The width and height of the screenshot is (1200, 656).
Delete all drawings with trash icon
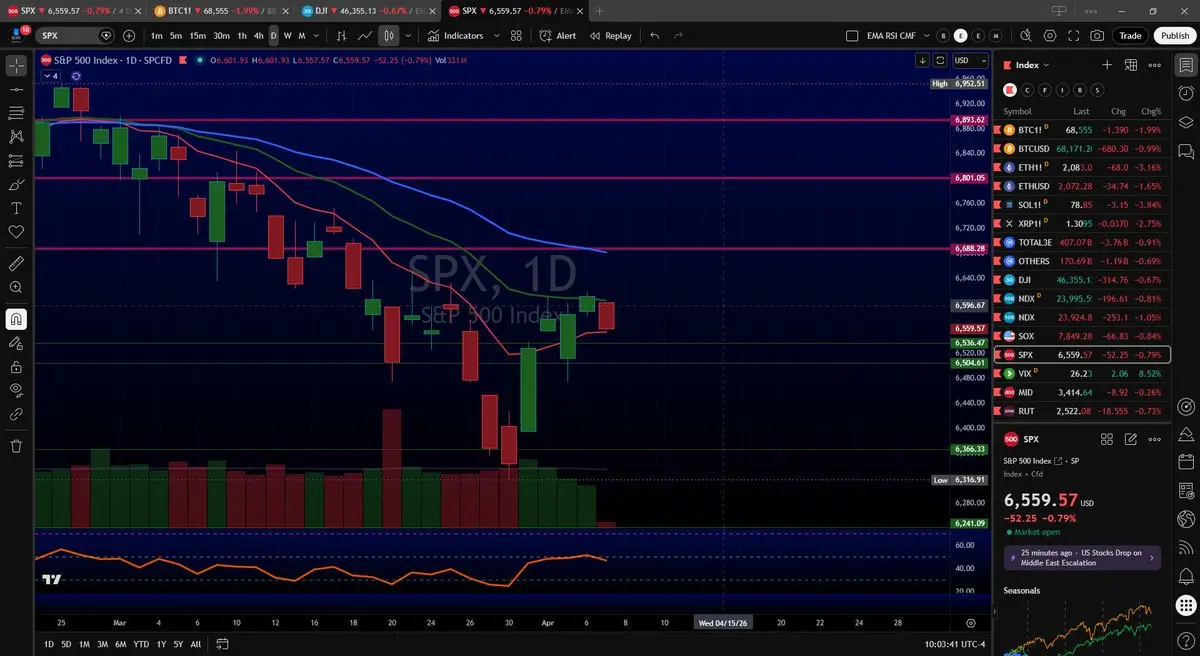(x=16, y=446)
